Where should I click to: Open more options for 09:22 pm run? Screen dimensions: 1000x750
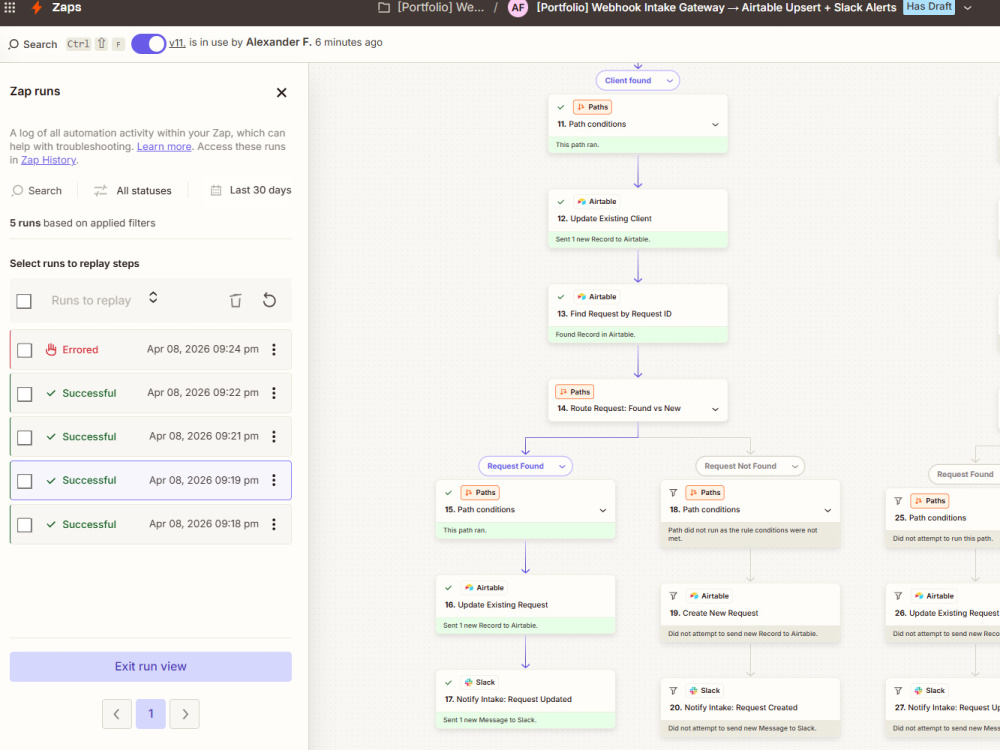(274, 393)
